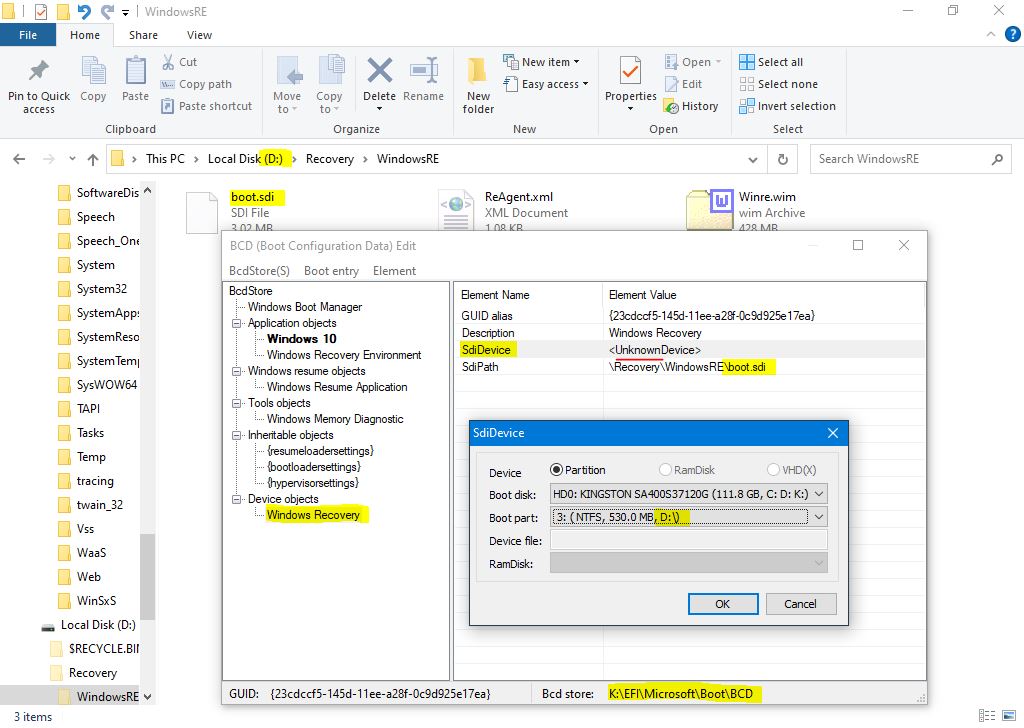Create a New folder from ribbon
1024x728 pixels.
click(478, 73)
